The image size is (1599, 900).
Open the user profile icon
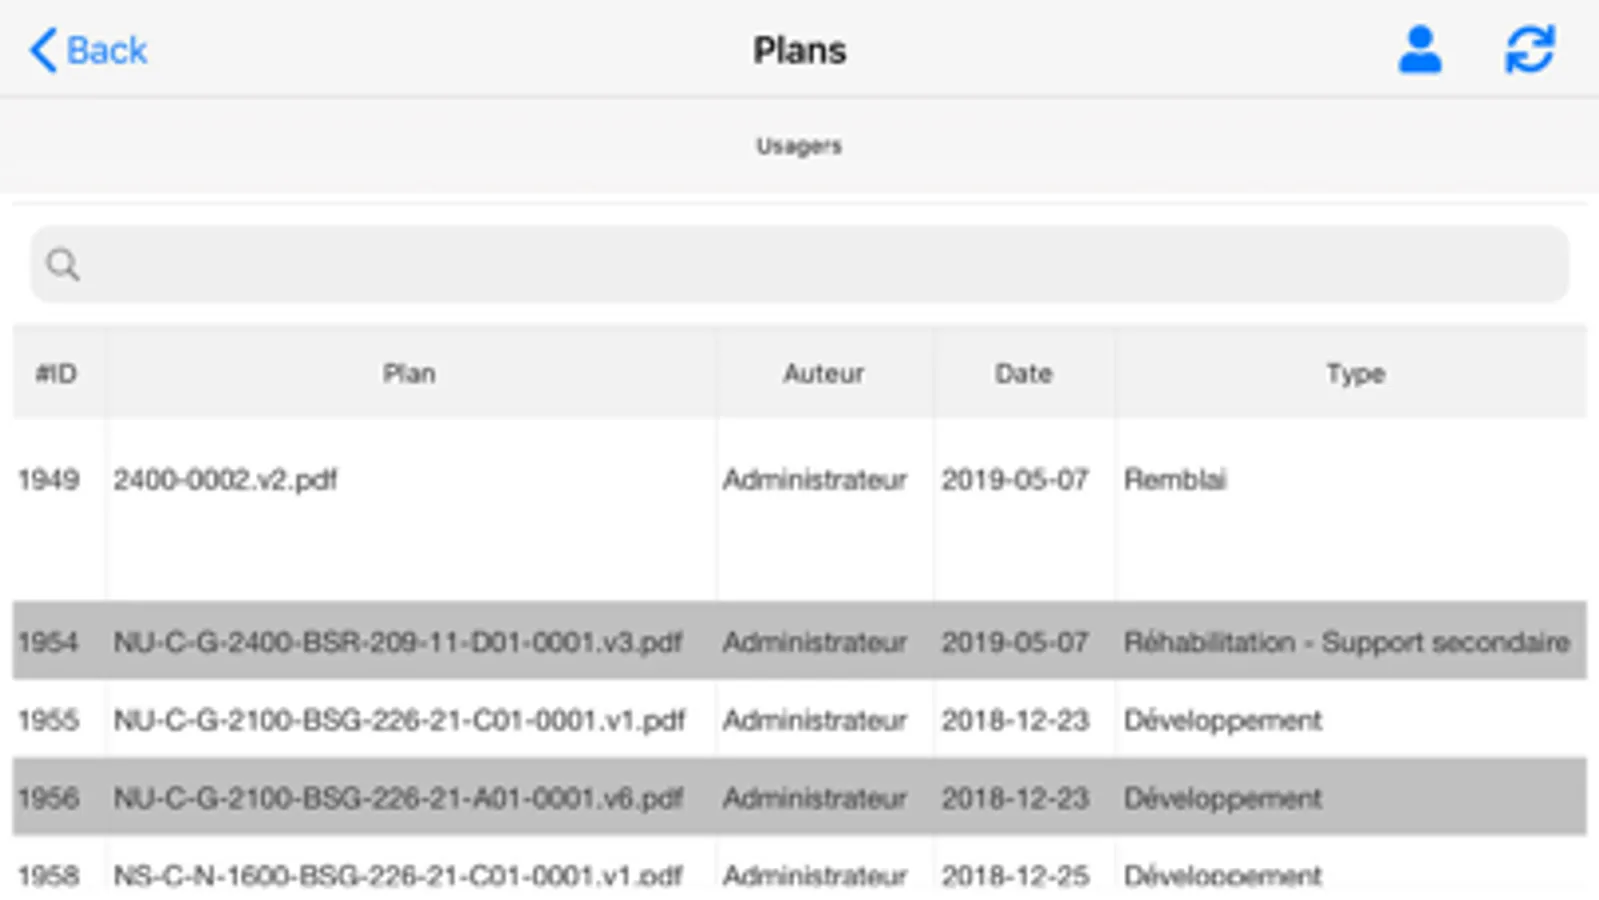point(1421,48)
